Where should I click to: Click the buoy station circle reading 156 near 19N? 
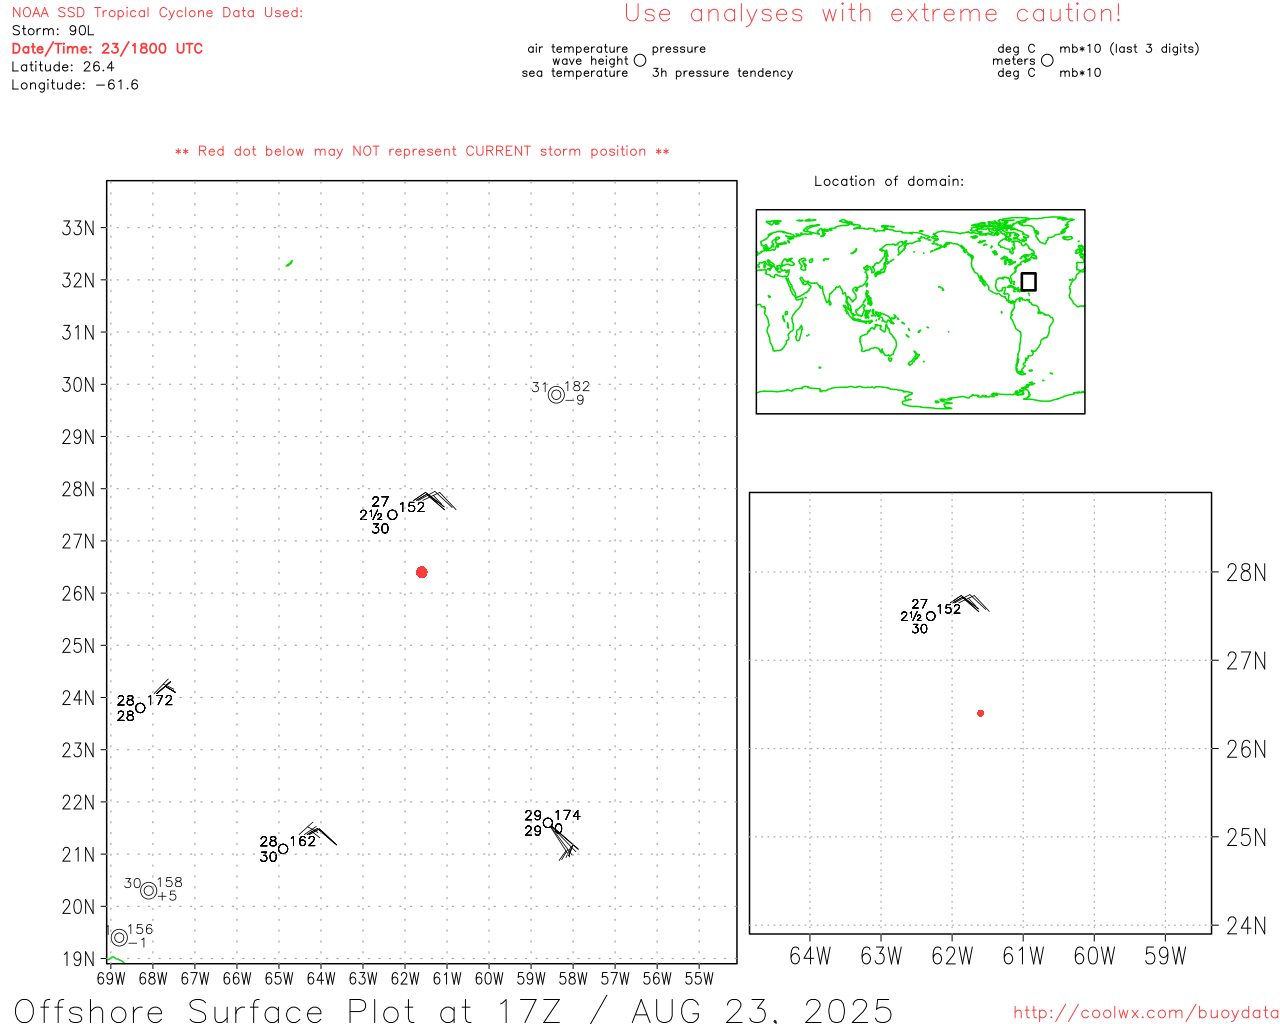pyautogui.click(x=119, y=937)
